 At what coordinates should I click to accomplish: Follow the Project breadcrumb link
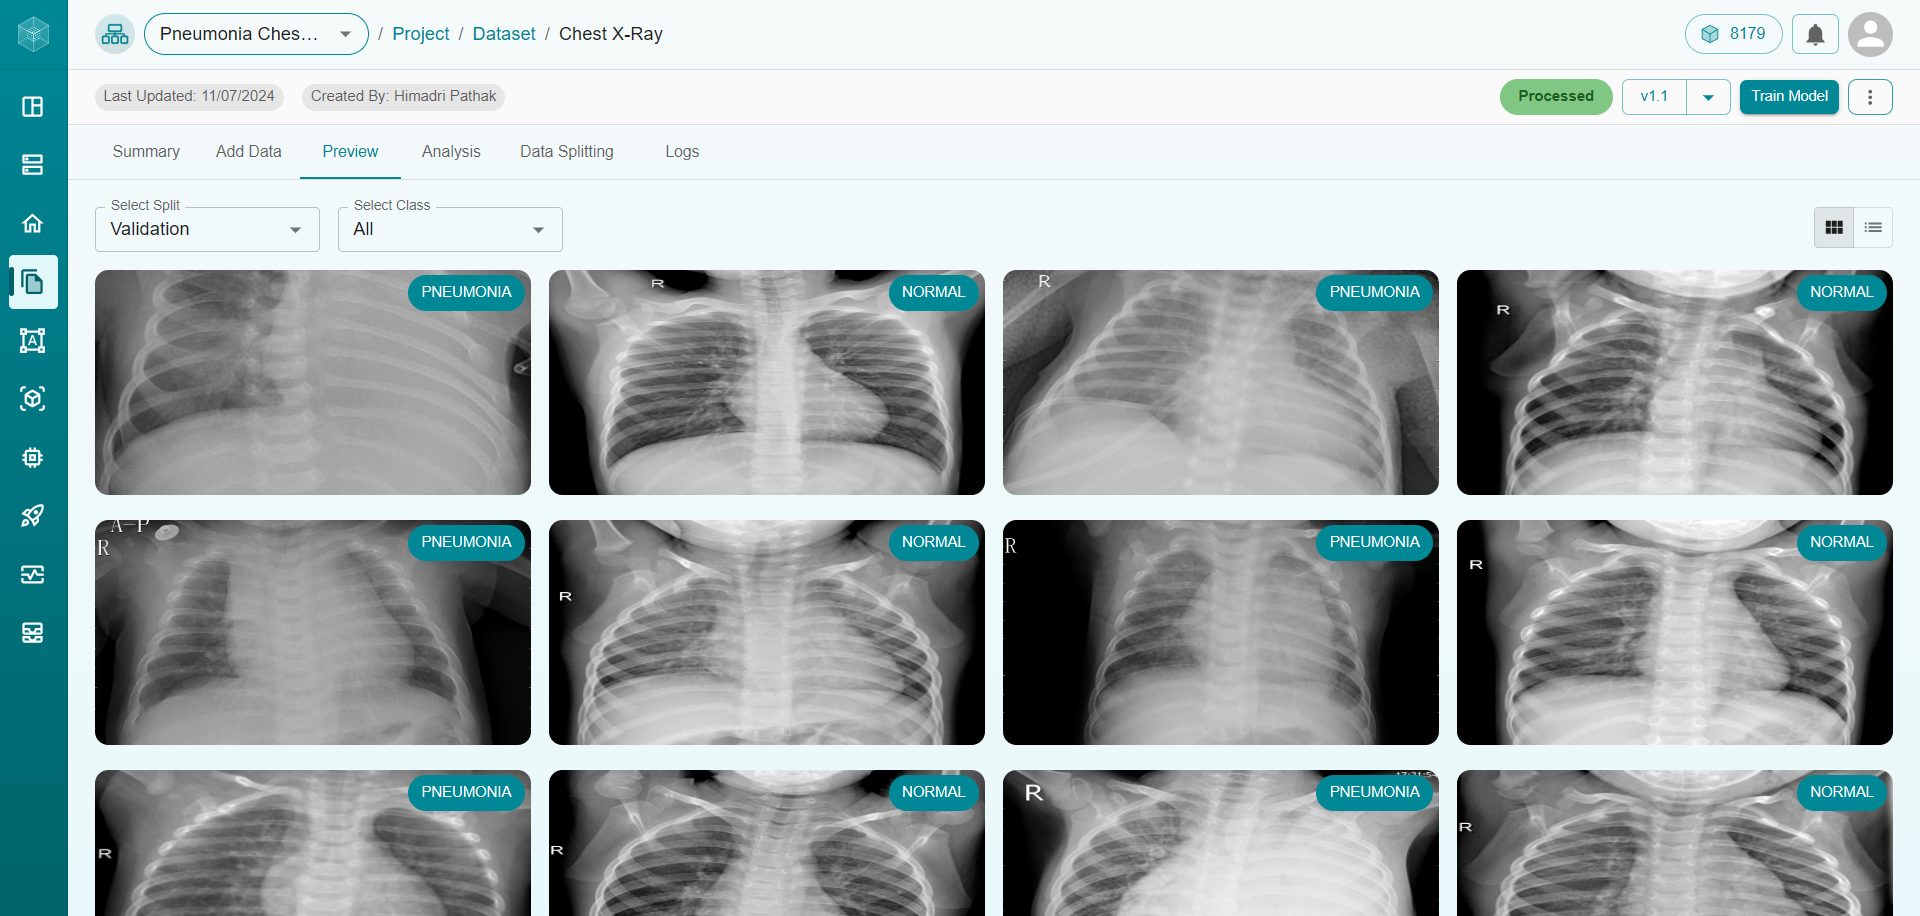421,34
